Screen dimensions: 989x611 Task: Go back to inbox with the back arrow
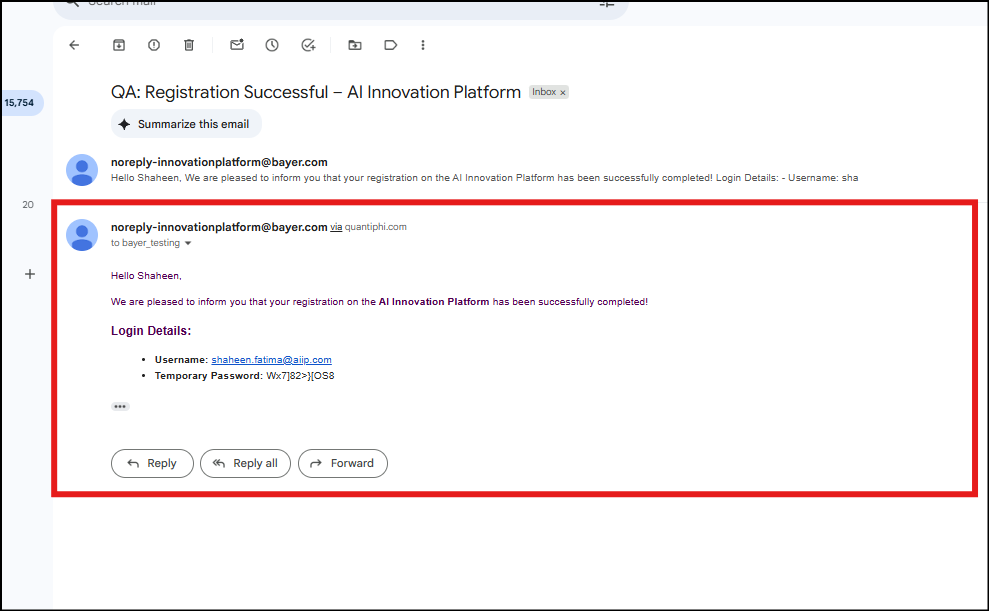coord(74,45)
